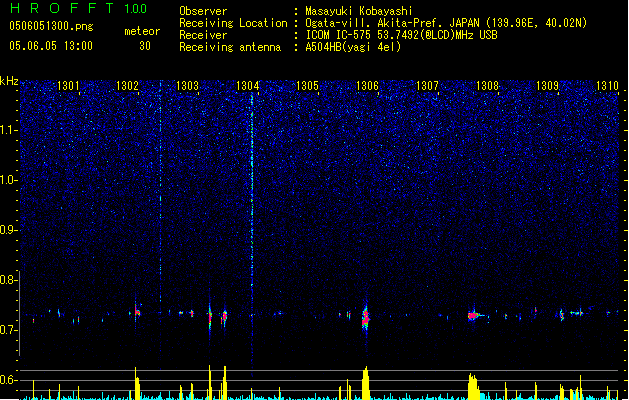Click the 'Receiving antenna' label
The width and height of the screenshot is (629, 400).
[x=230, y=47]
